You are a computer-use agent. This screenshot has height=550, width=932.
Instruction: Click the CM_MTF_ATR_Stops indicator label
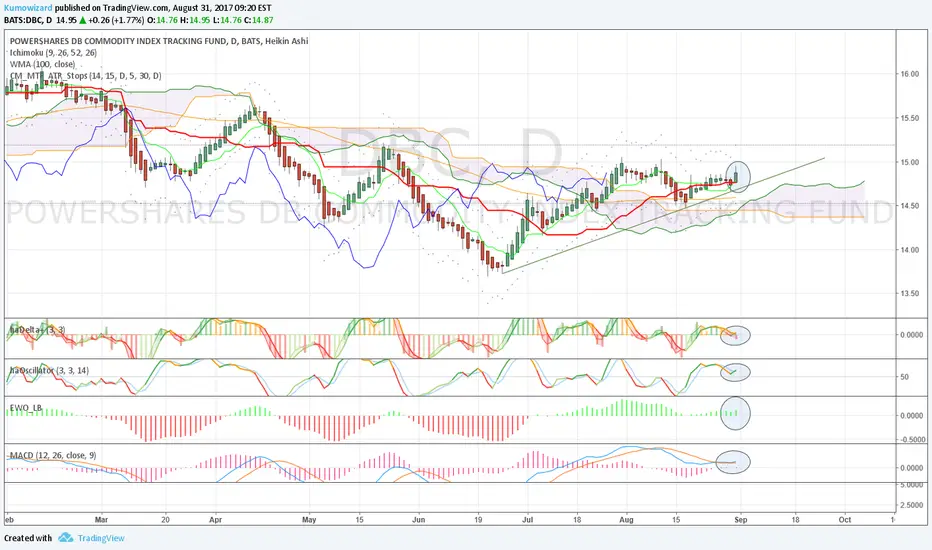click(x=85, y=76)
